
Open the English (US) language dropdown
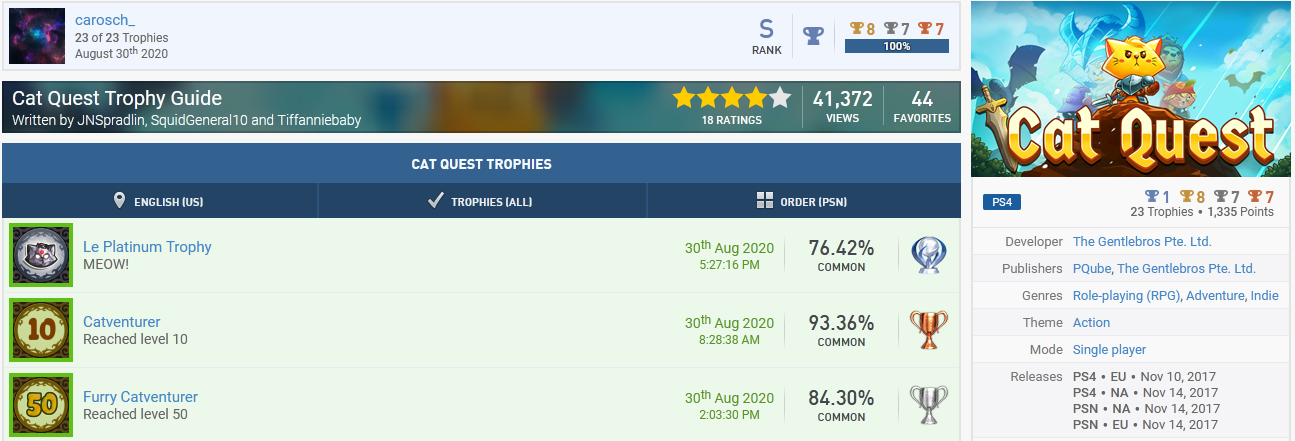pos(160,201)
